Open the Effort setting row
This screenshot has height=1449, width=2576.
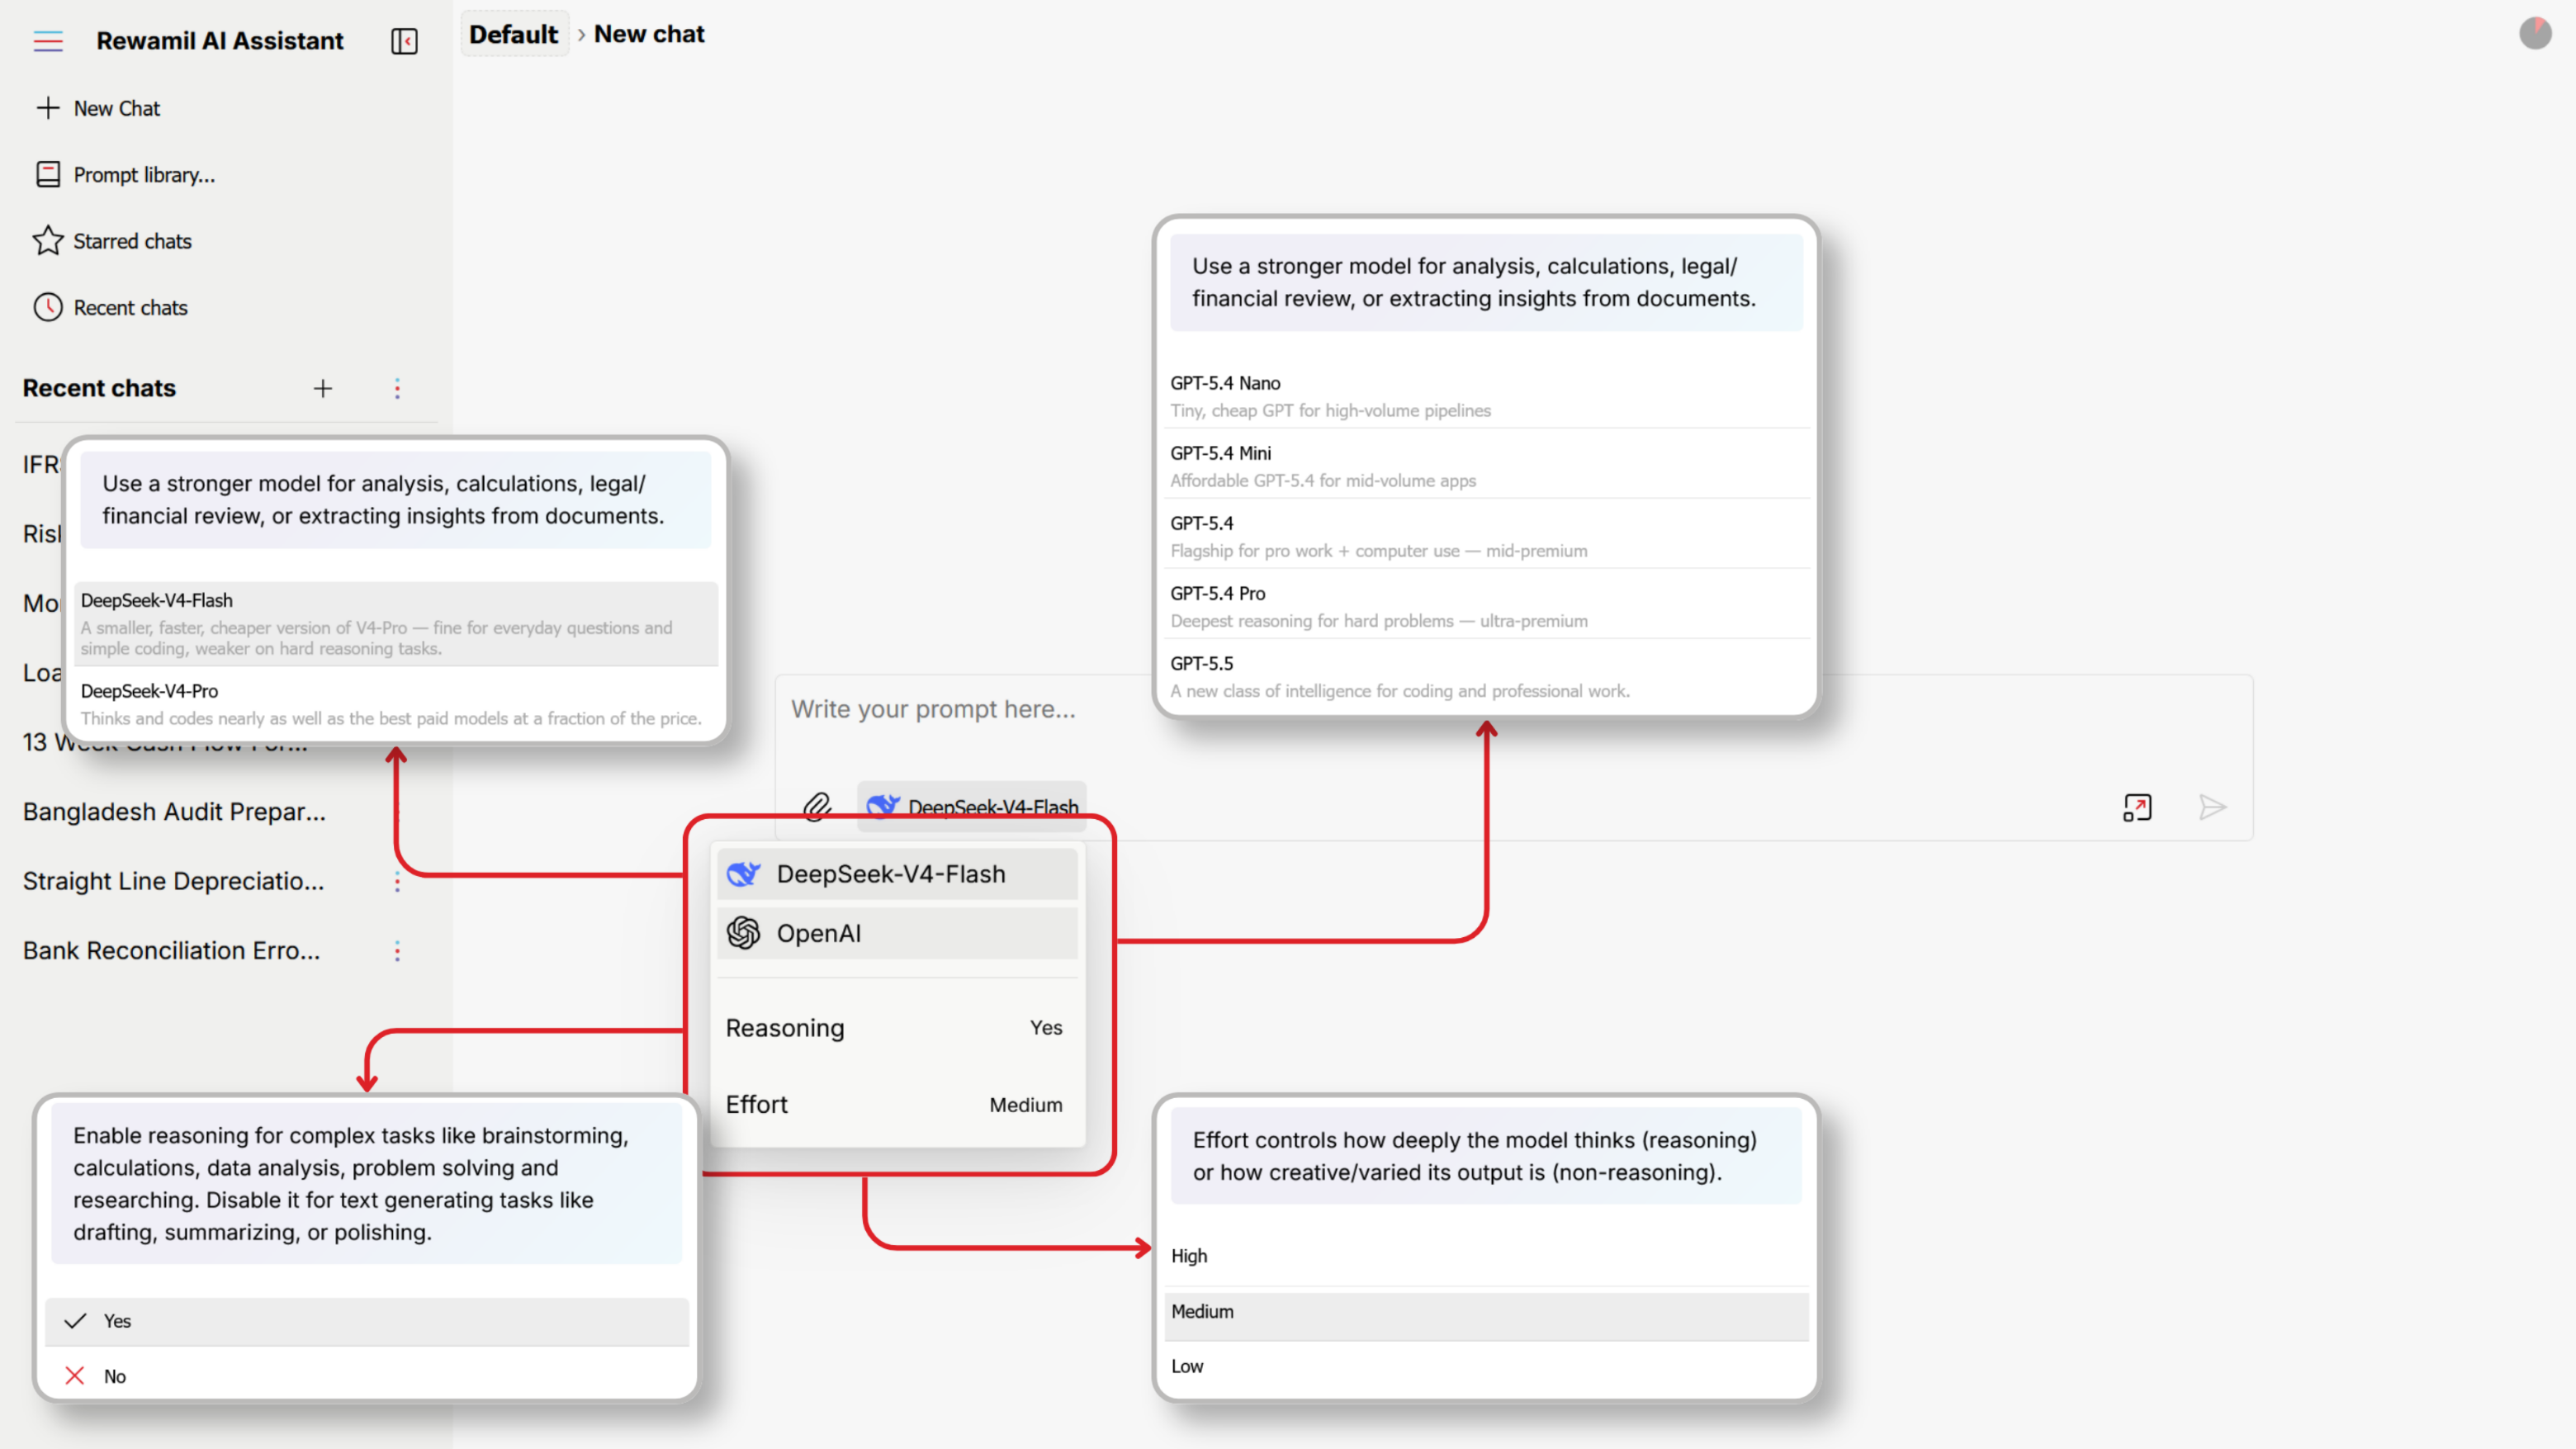tap(897, 1104)
